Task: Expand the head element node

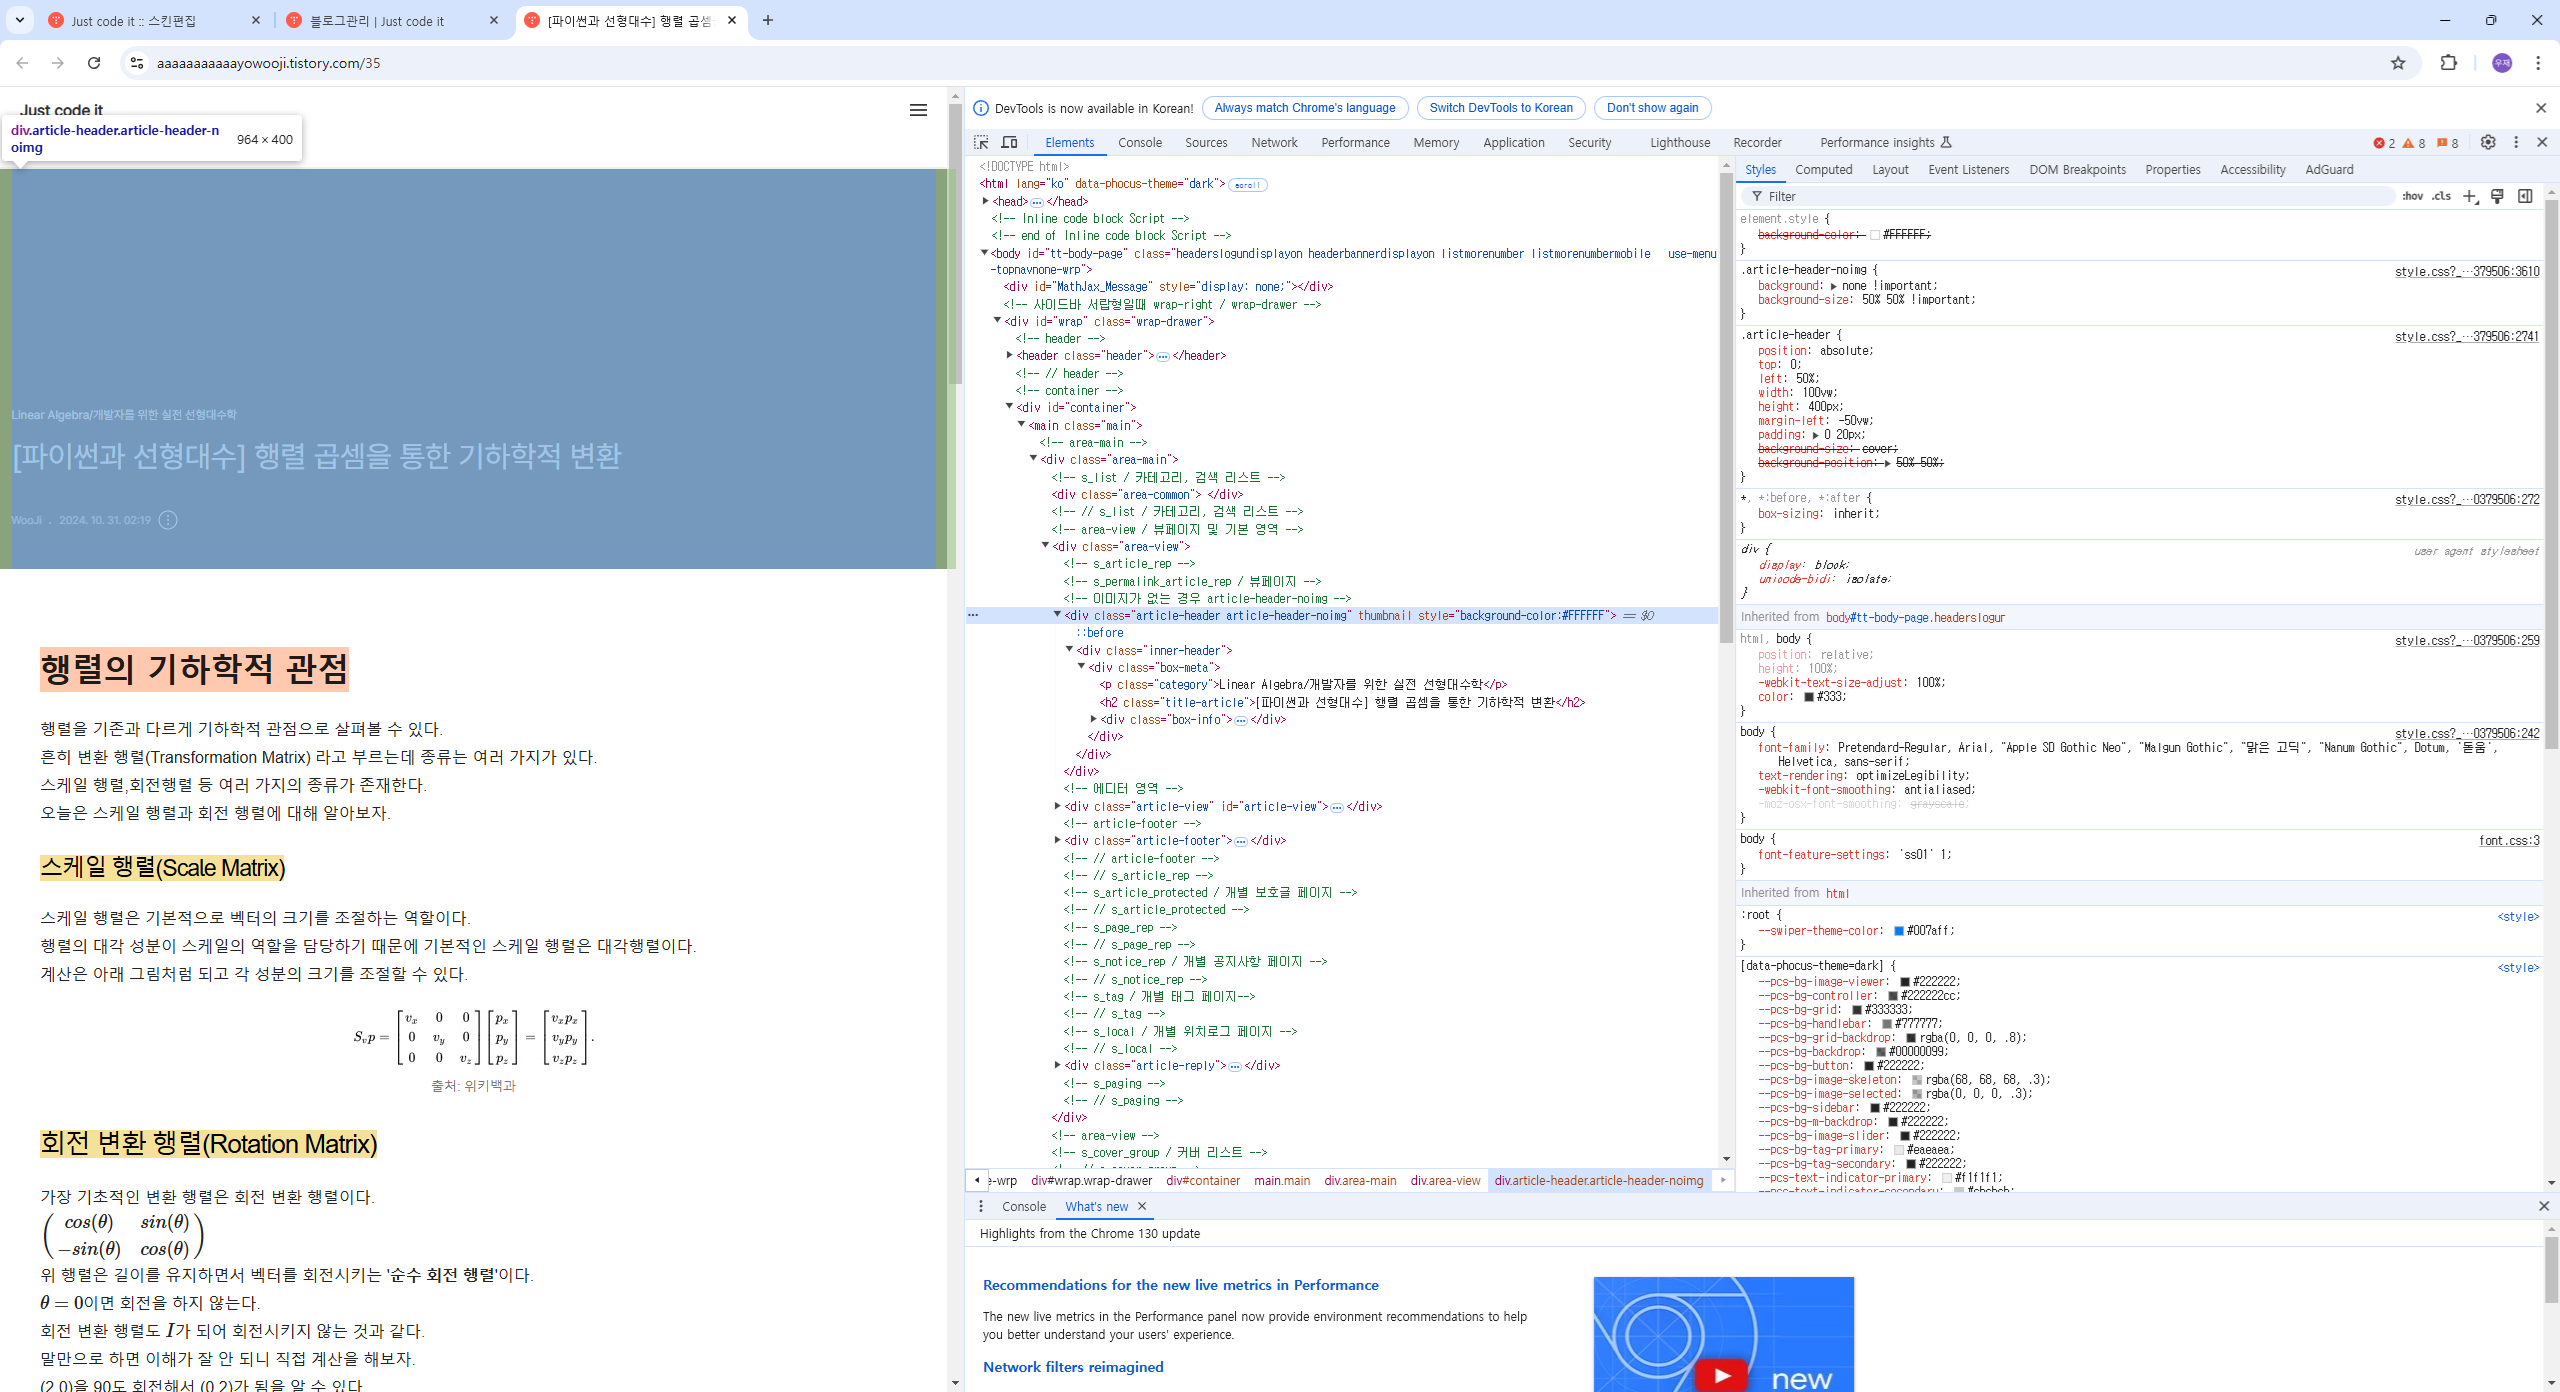Action: click(986, 201)
